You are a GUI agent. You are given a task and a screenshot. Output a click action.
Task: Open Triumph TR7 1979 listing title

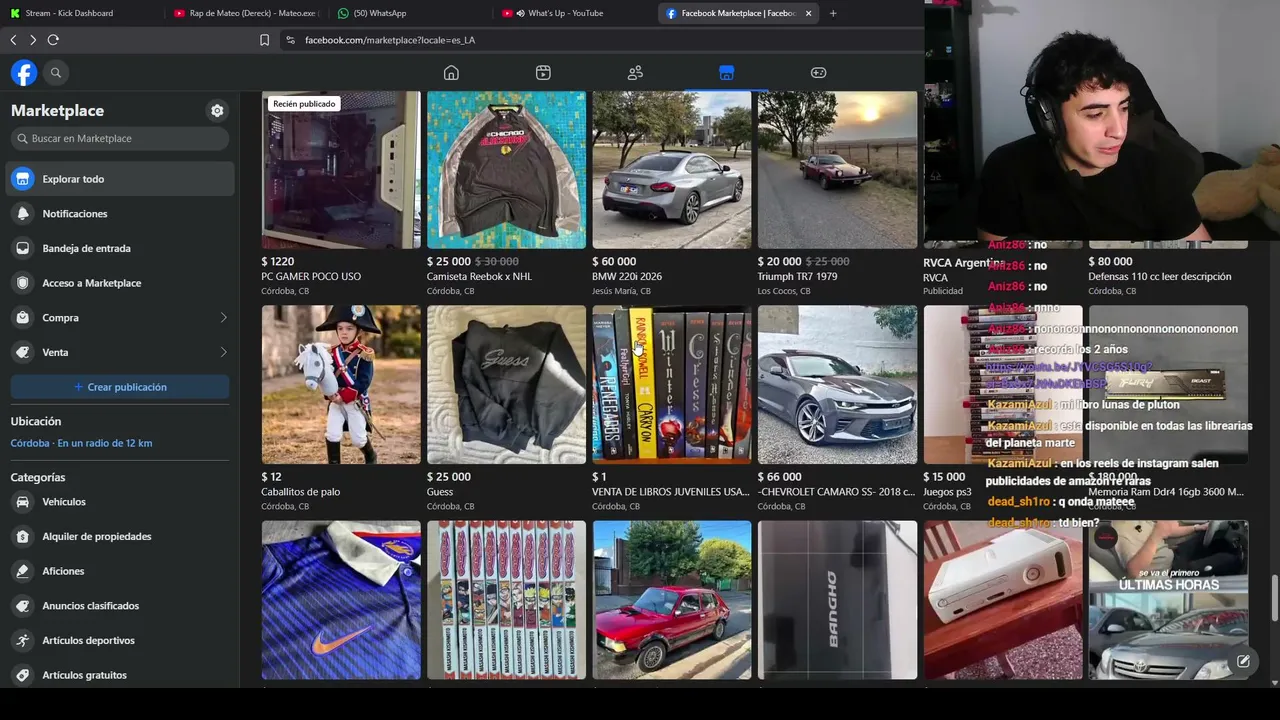point(797,277)
